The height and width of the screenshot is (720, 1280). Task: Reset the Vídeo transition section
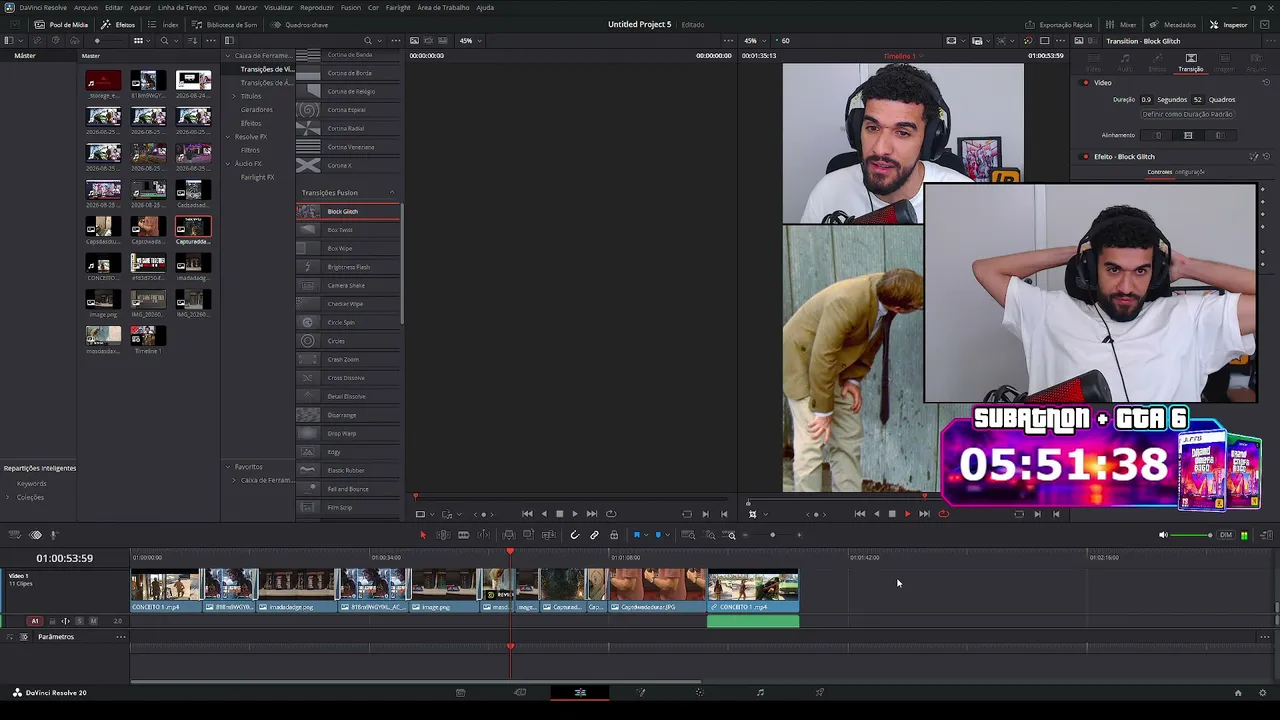pyautogui.click(x=1266, y=83)
